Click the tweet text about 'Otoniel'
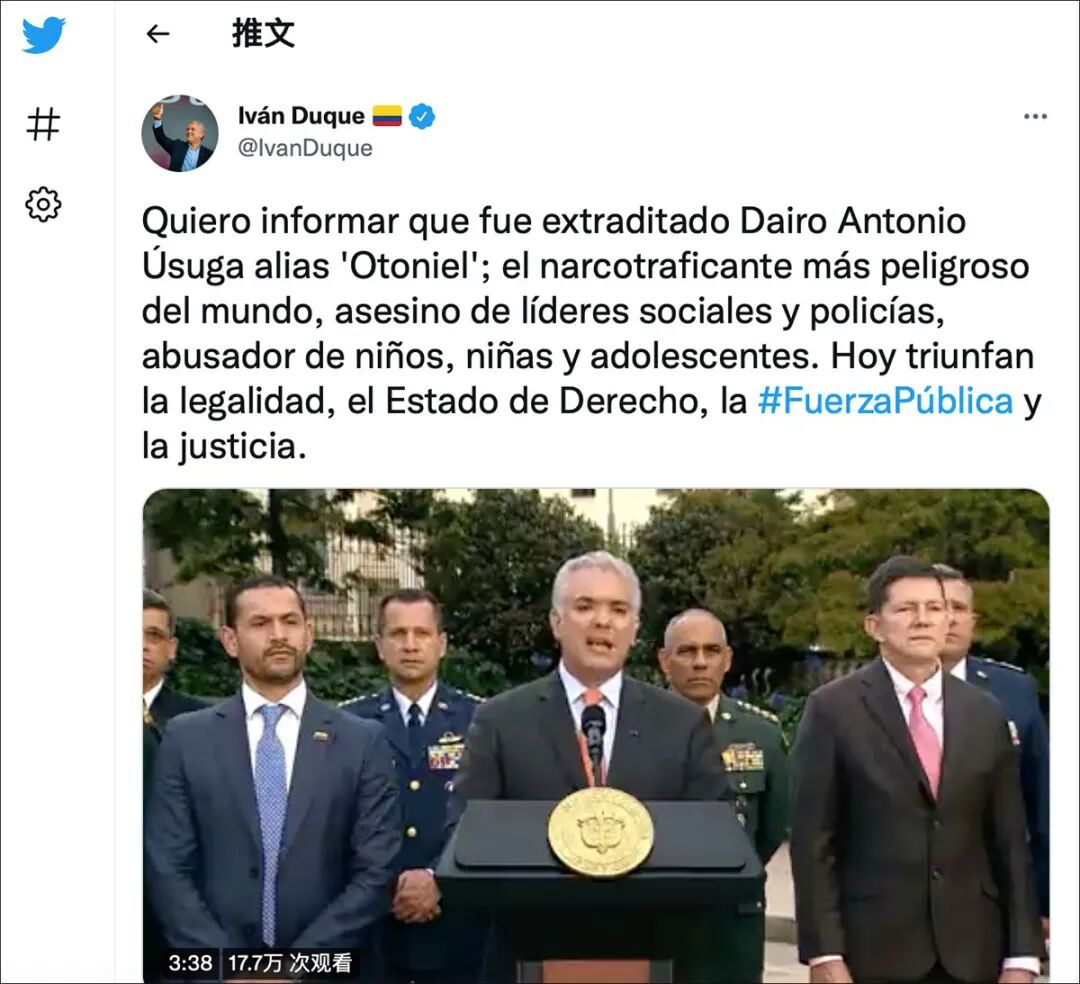 [x=591, y=333]
